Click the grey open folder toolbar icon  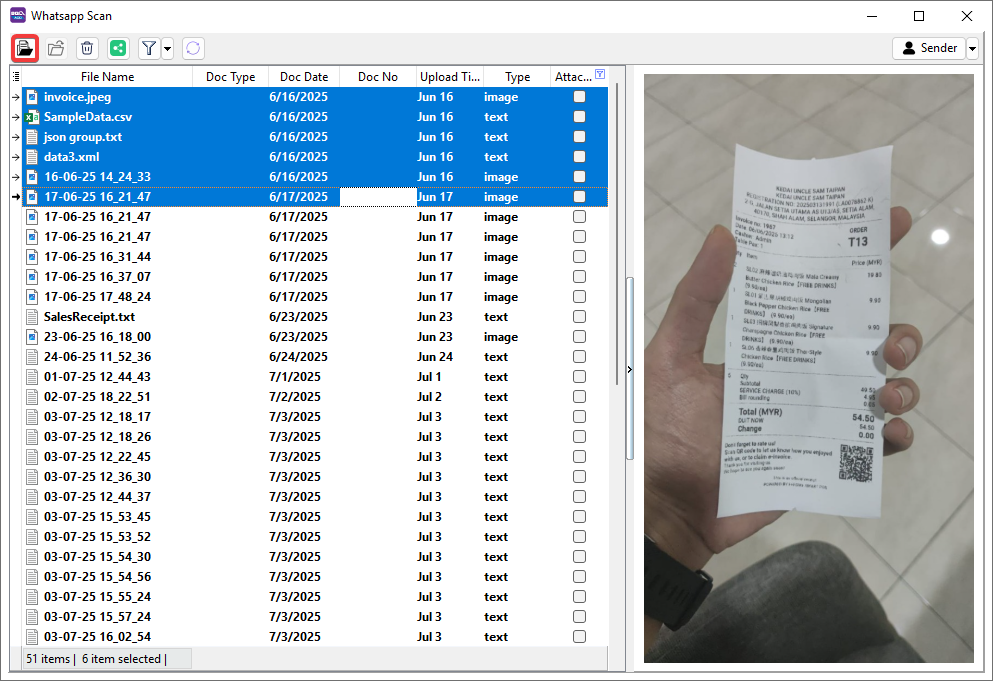[x=56, y=48]
